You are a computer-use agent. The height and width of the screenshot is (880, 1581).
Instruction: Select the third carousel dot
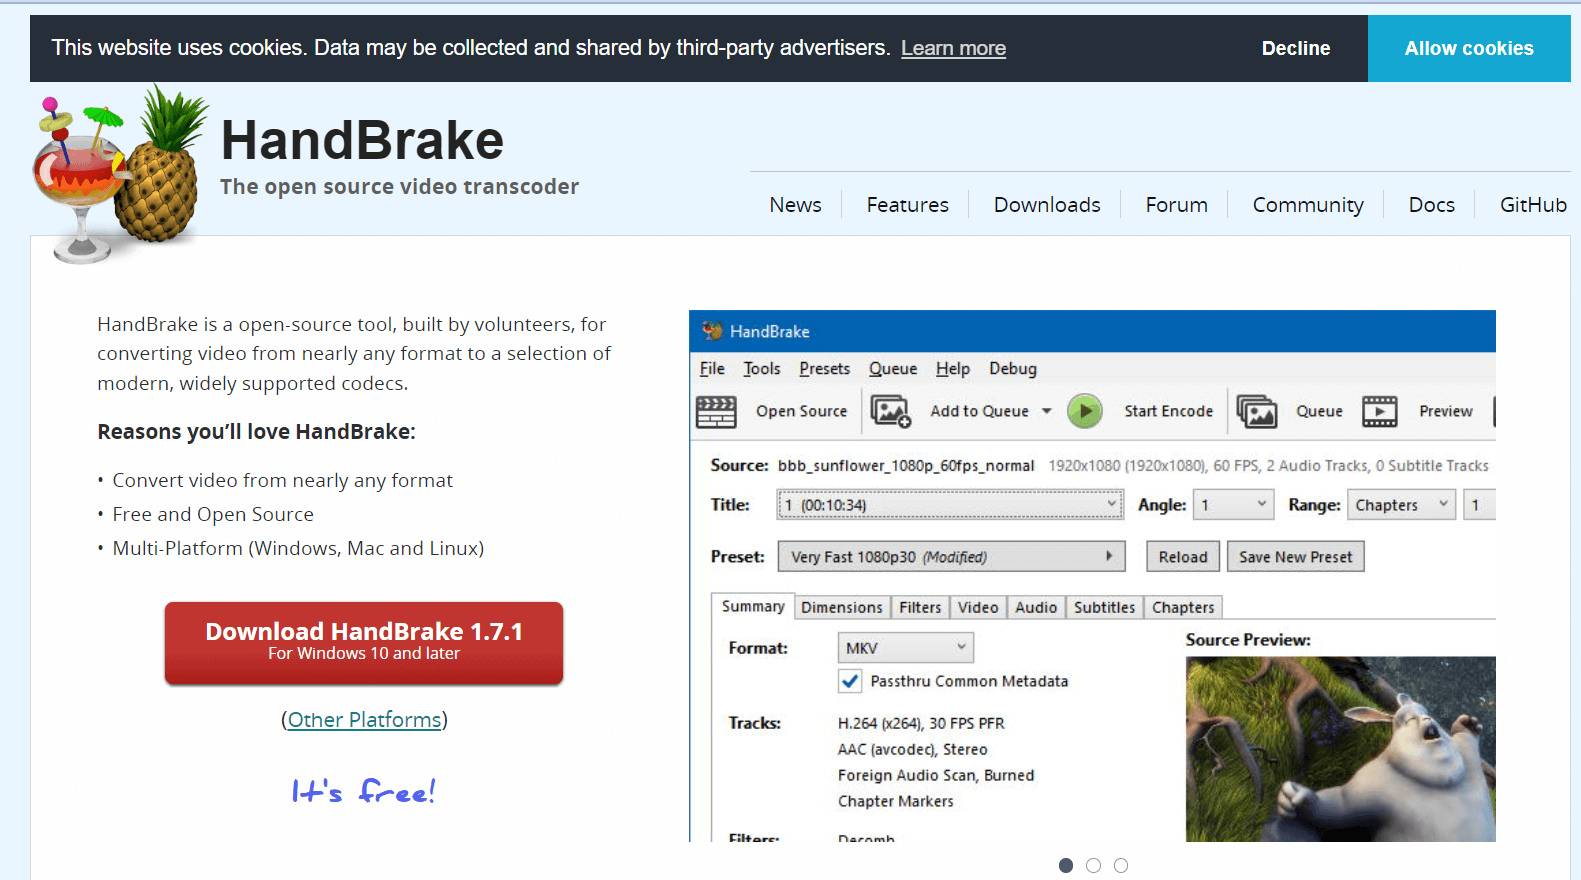(1121, 866)
